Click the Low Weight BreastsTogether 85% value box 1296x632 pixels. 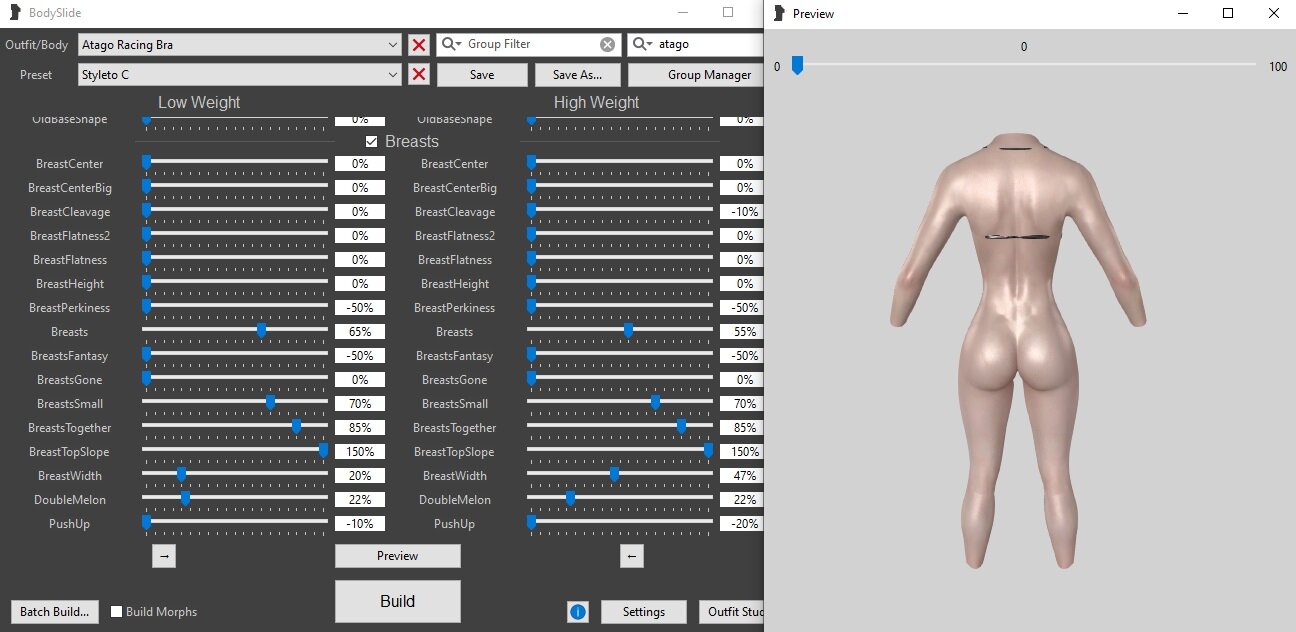click(x=360, y=428)
